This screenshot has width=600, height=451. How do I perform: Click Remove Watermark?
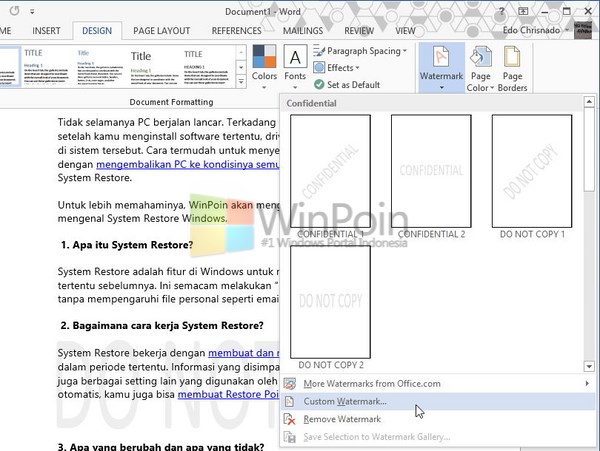(x=437, y=419)
